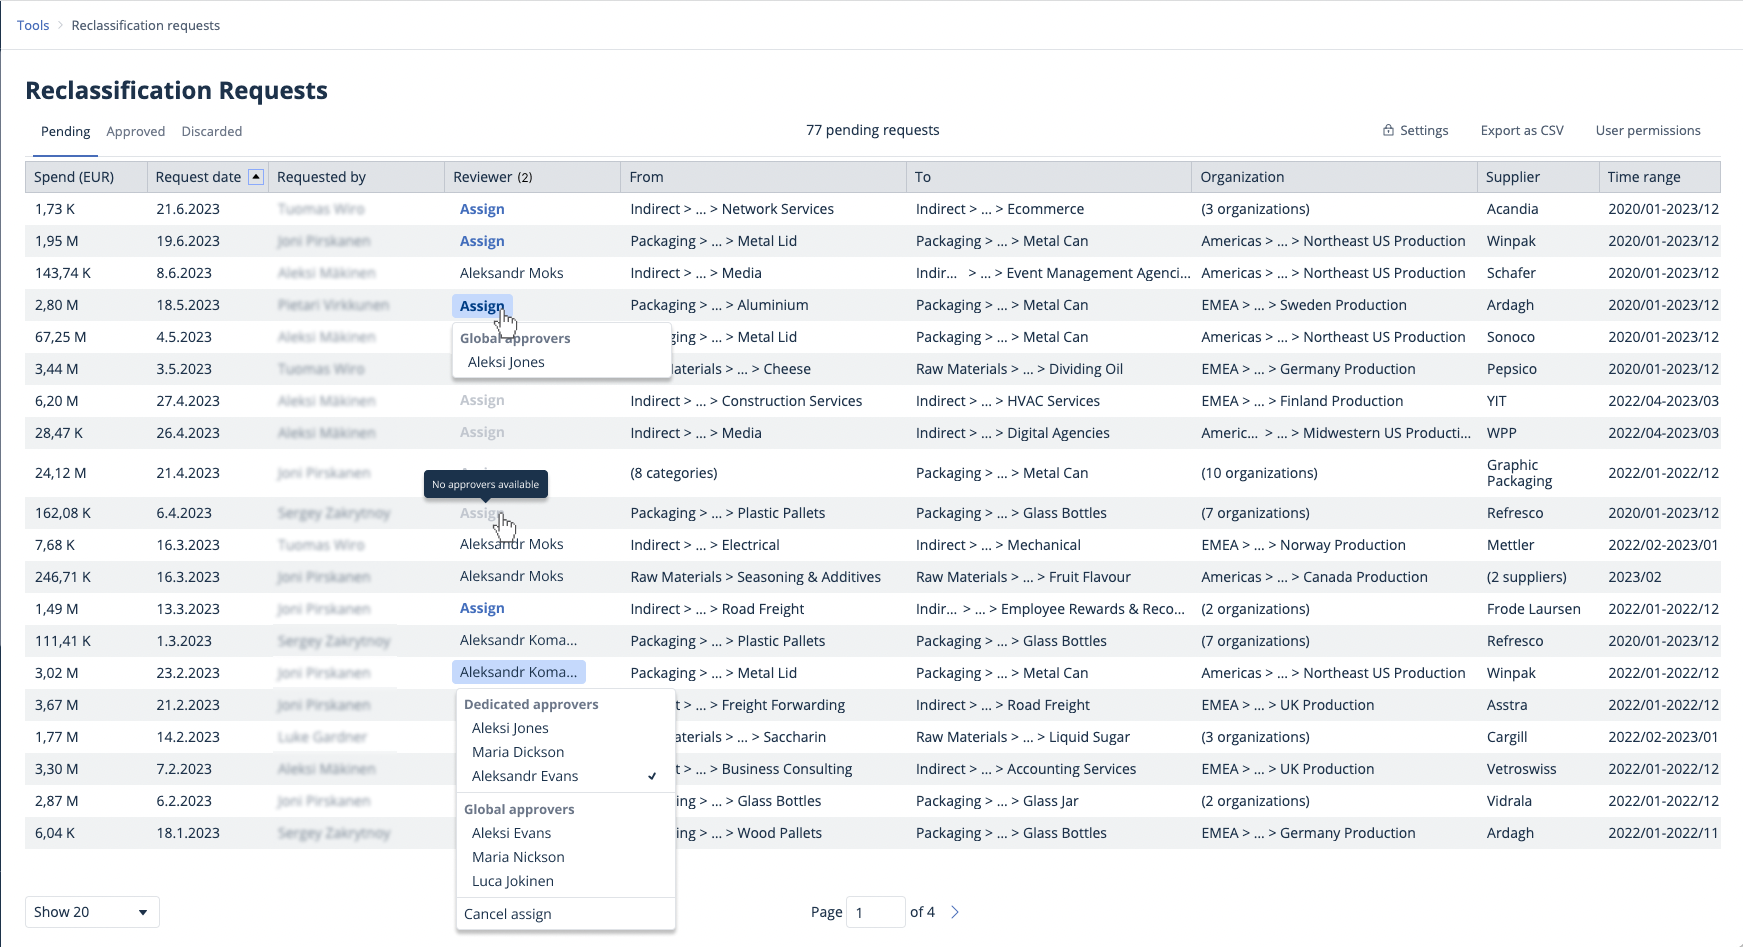The image size is (1743, 947).
Task: Click the Settings lock icon
Action: pos(1388,131)
